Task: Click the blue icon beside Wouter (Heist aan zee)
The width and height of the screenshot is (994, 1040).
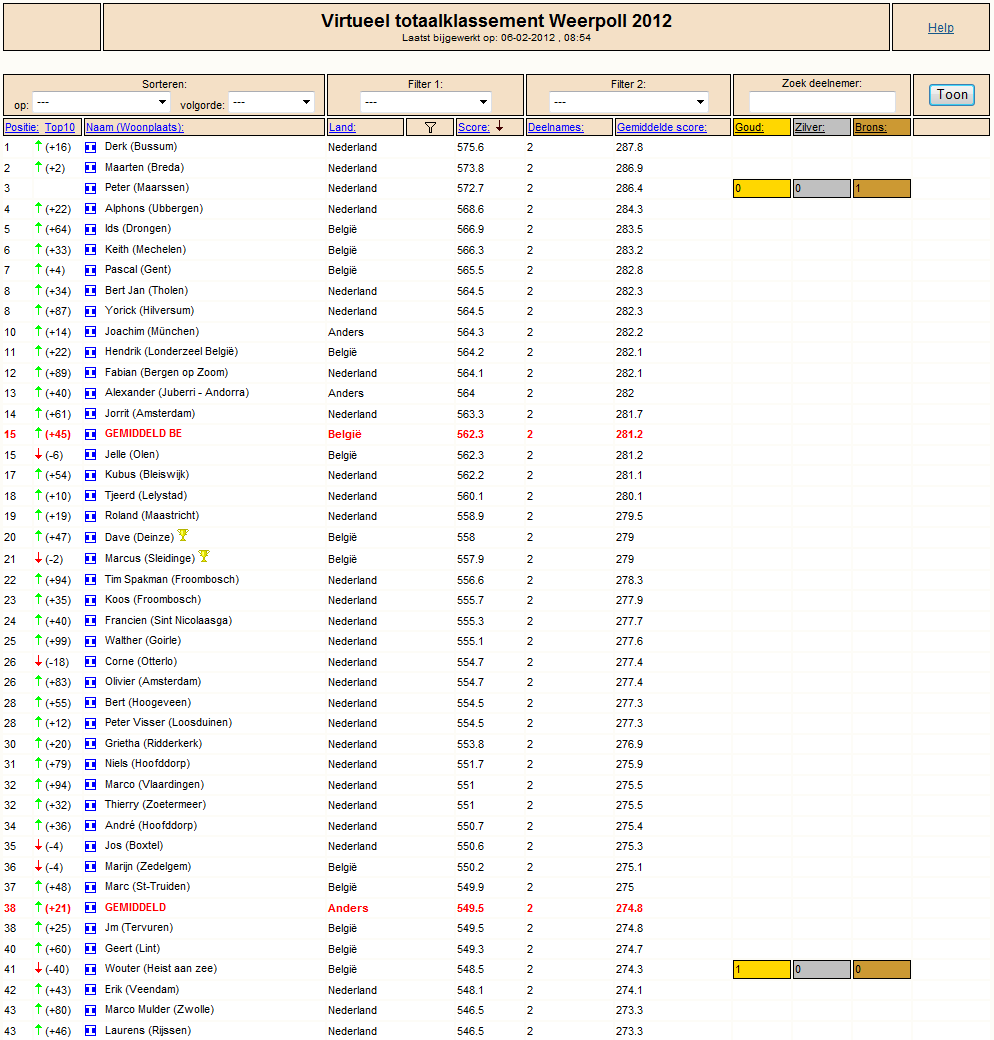Action: click(91, 969)
